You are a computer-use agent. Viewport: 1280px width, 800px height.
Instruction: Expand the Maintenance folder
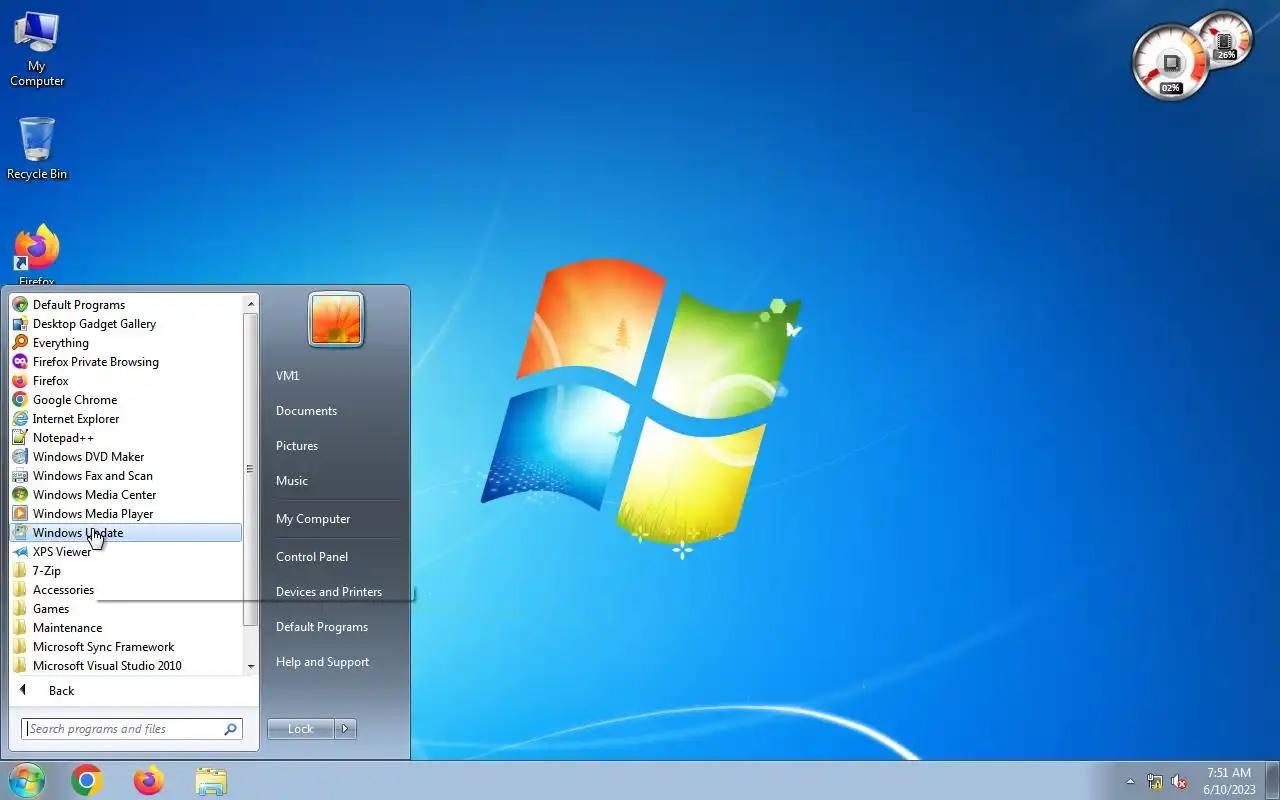[125, 628]
